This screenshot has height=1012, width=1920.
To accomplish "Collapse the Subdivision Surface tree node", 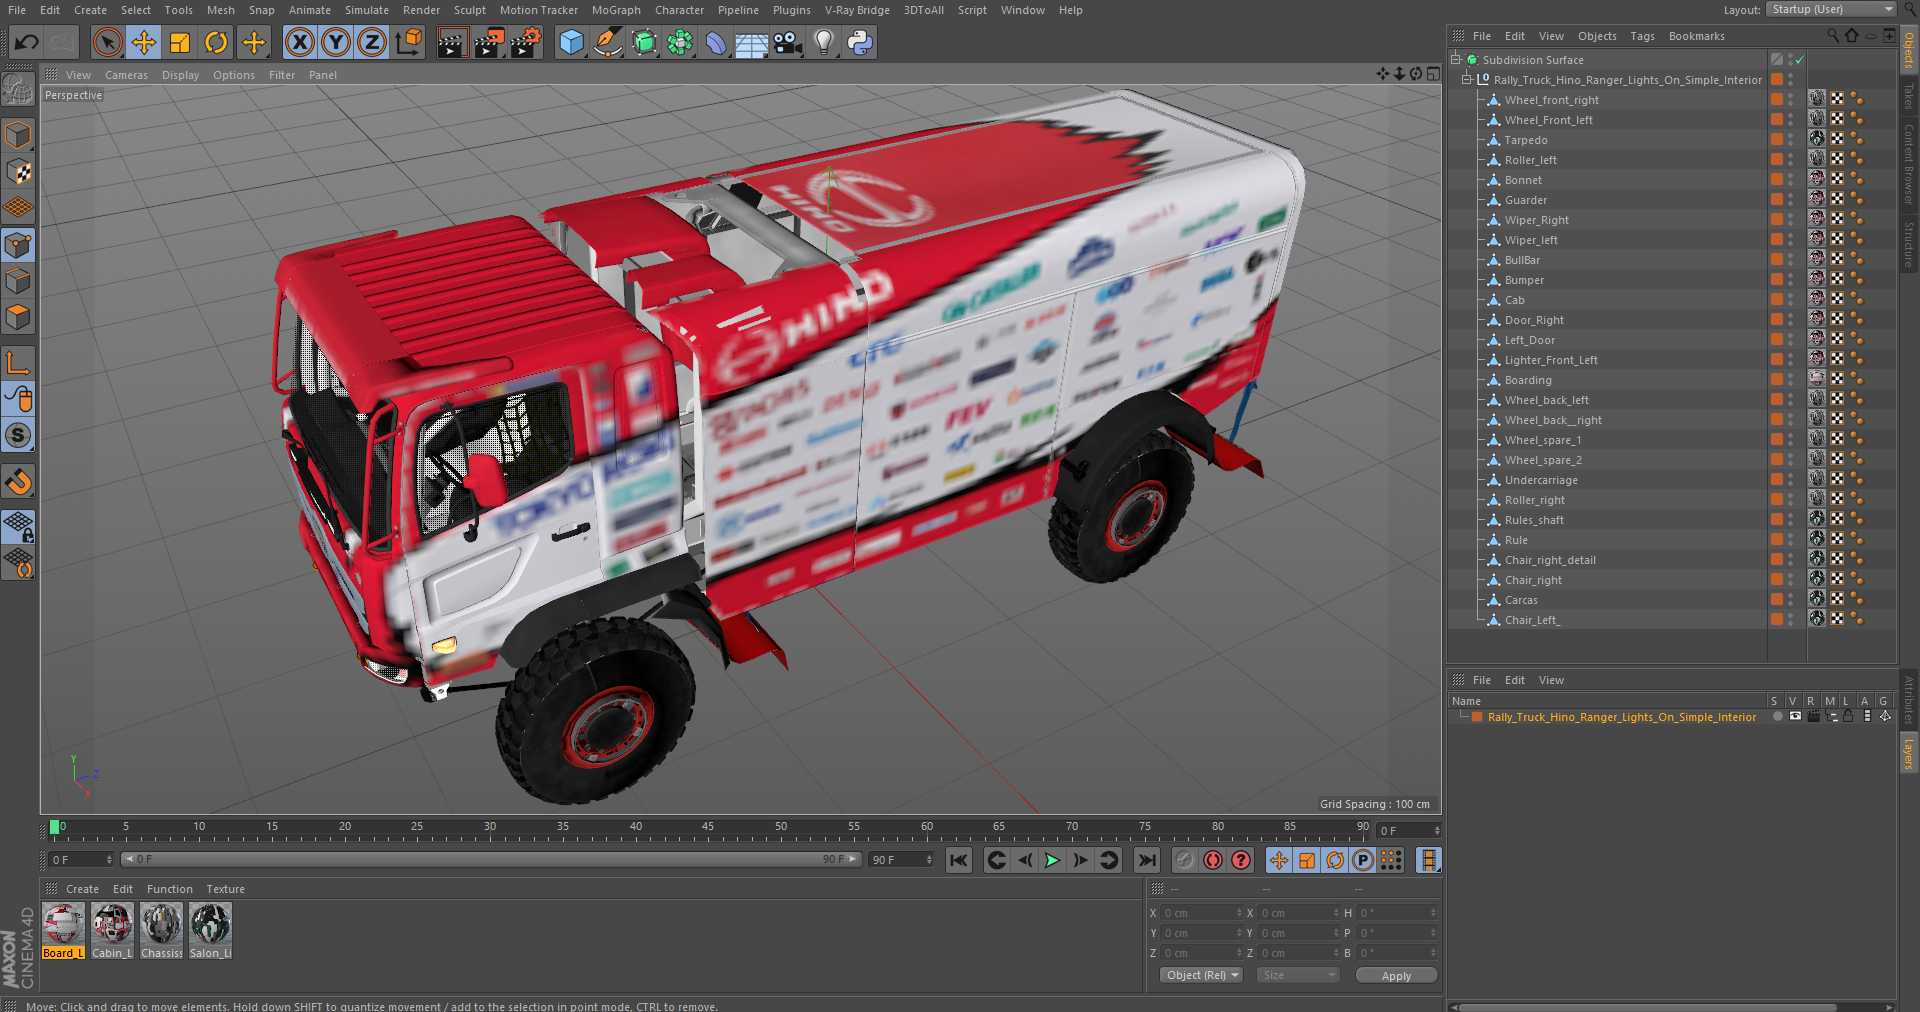I will [1456, 59].
